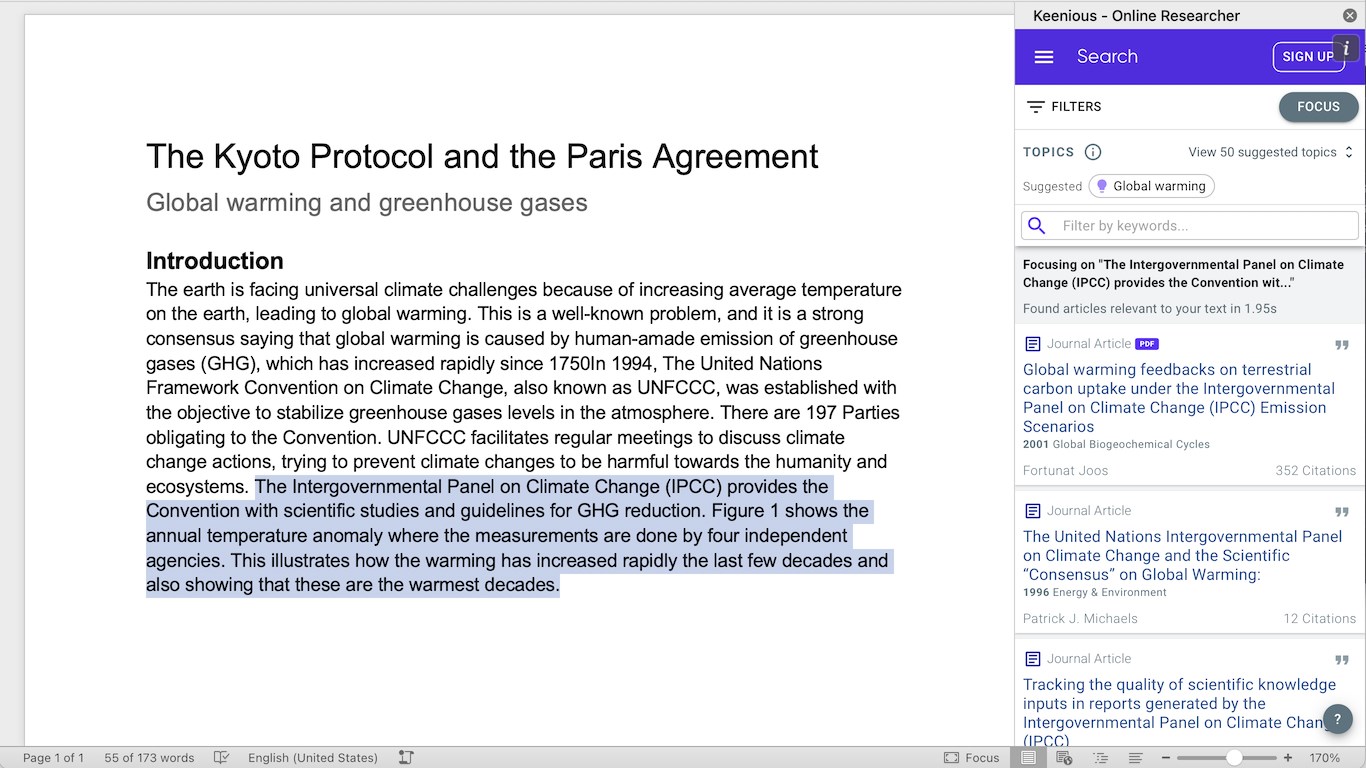The height and width of the screenshot is (768, 1366).
Task: Switch to Draft view
Action: tap(1136, 758)
